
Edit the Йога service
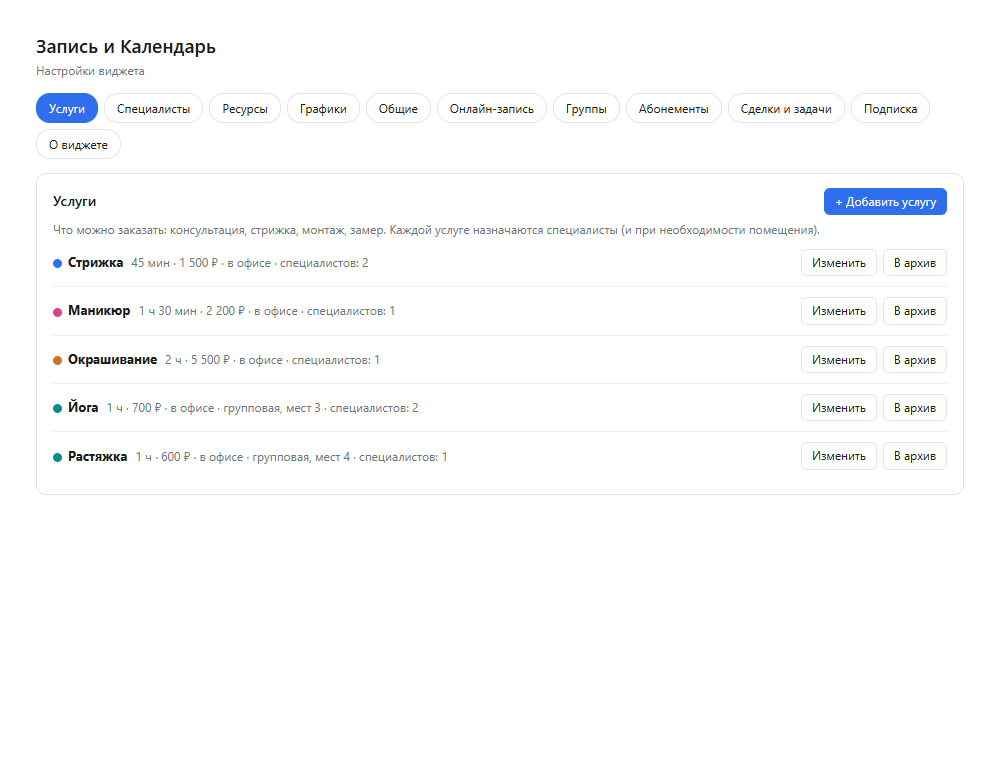coord(839,407)
